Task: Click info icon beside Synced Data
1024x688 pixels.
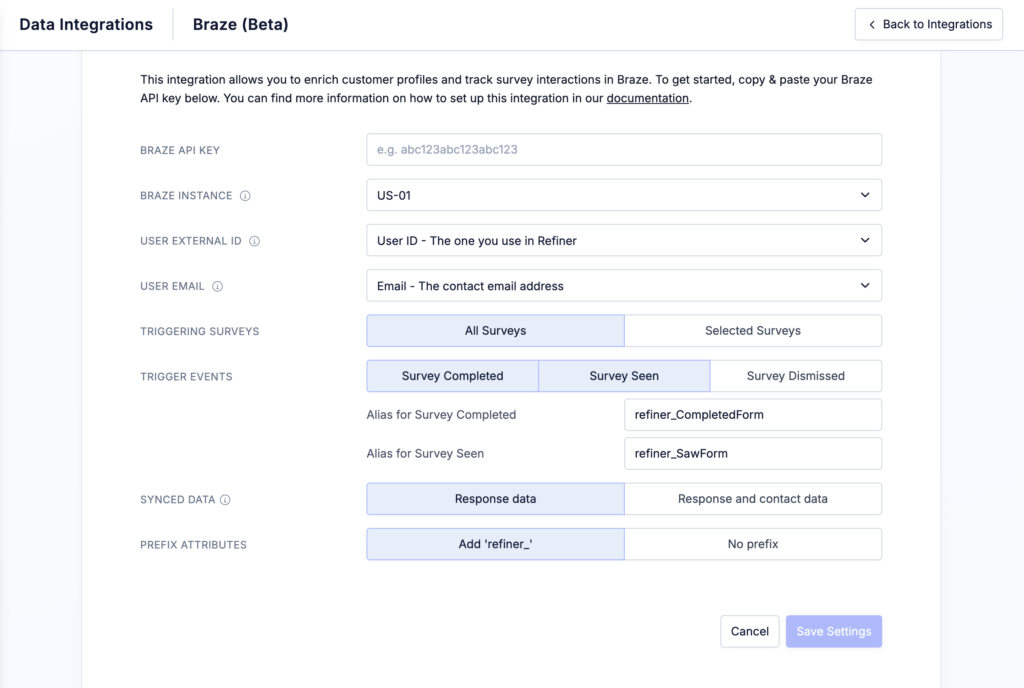Action: coord(225,500)
